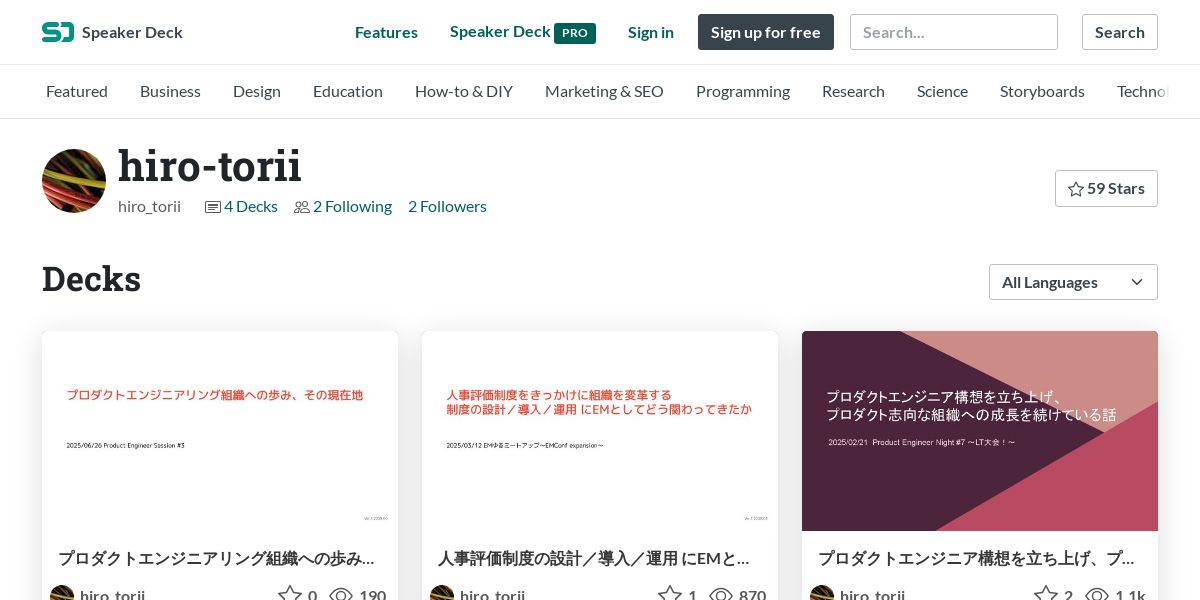Open deck title 人事評価制度の設計／導入／運用
The height and width of the screenshot is (600, 1200).
pos(594,558)
